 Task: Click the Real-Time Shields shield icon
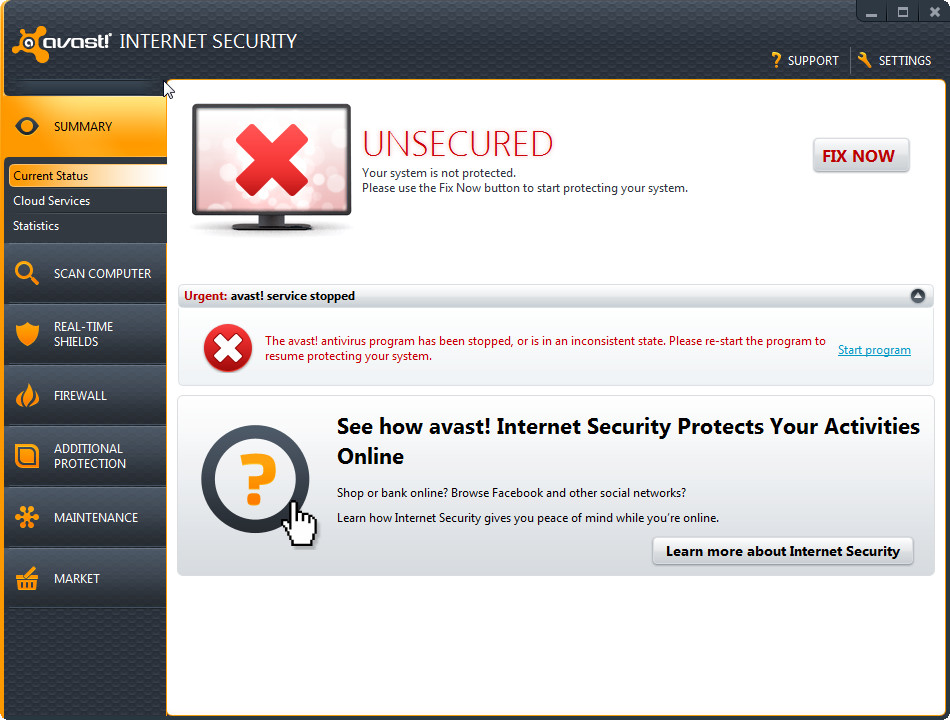pos(28,334)
